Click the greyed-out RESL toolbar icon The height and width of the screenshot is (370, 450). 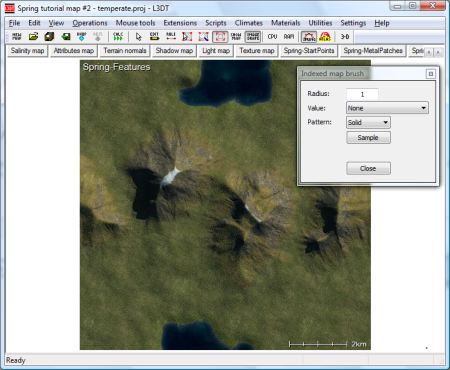pos(98,36)
